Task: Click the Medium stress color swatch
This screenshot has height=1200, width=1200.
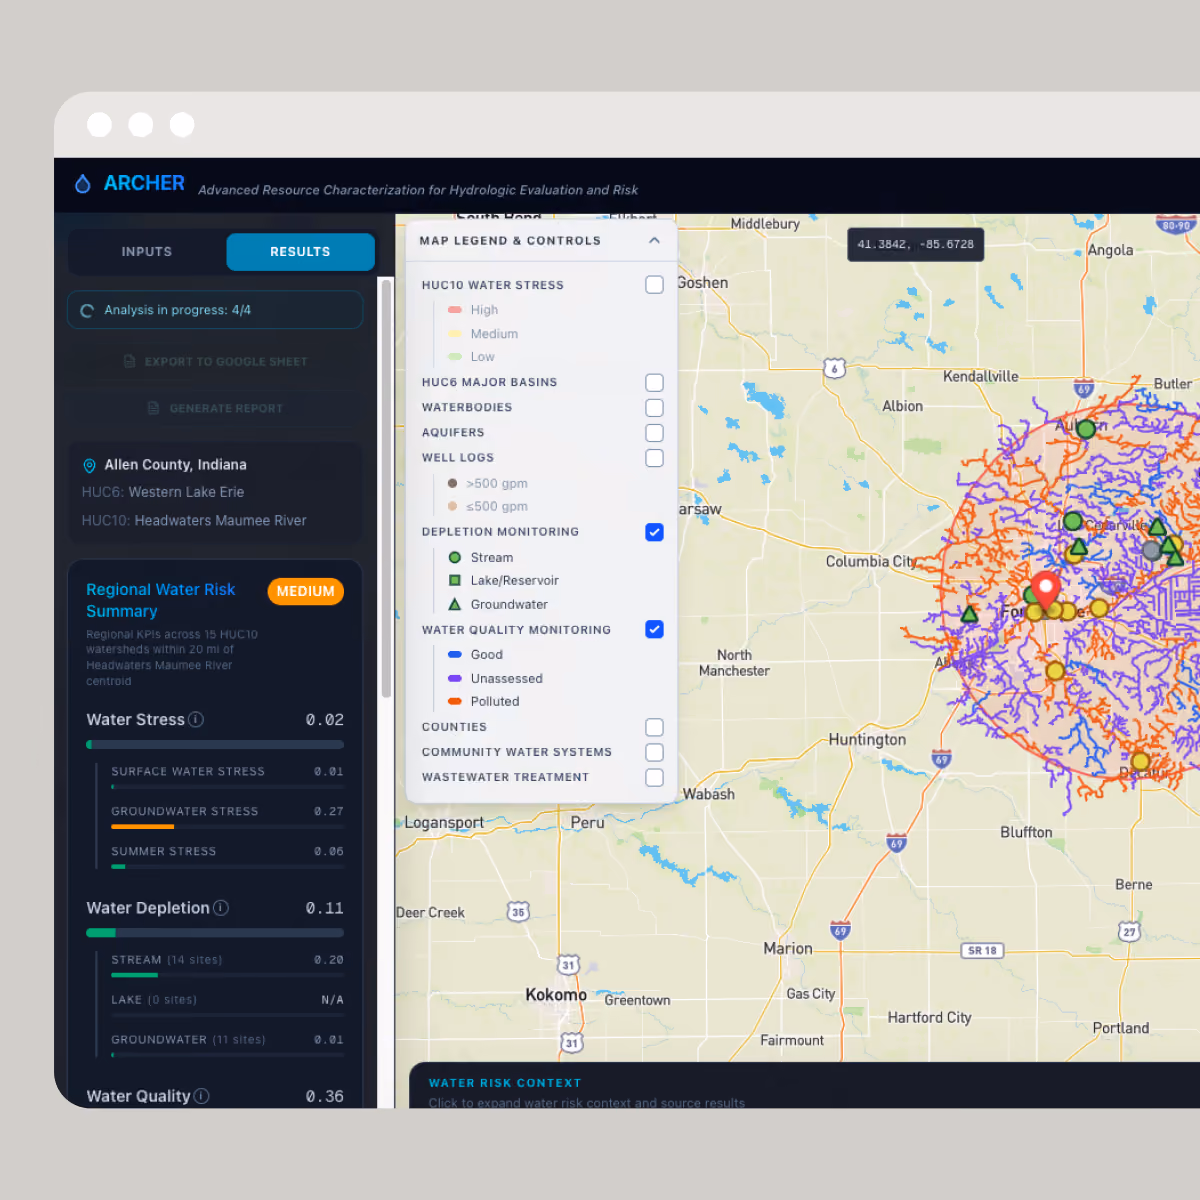Action: point(455,334)
